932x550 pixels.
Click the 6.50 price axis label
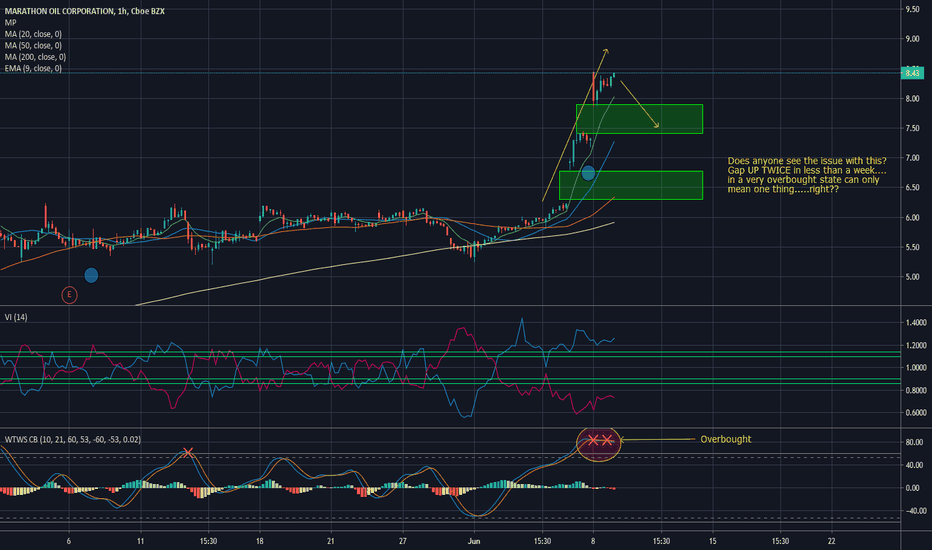click(912, 187)
